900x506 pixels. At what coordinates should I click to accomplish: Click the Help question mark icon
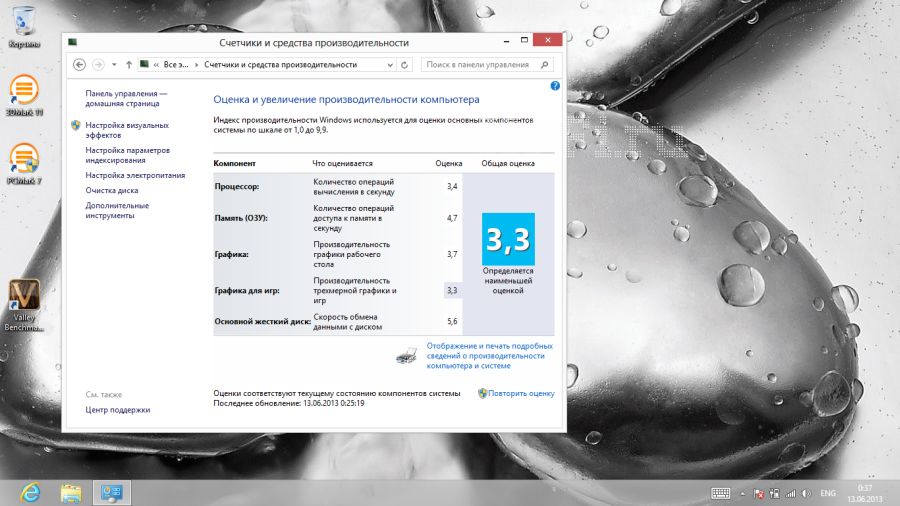[555, 87]
